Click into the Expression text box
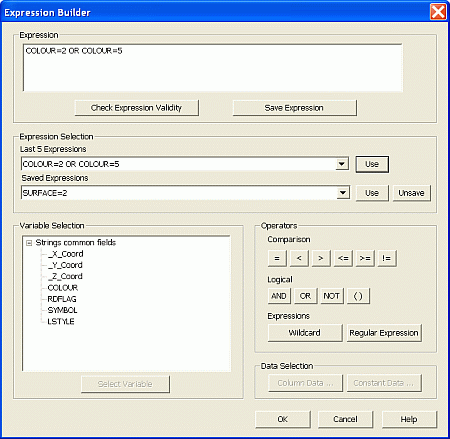 (213, 68)
